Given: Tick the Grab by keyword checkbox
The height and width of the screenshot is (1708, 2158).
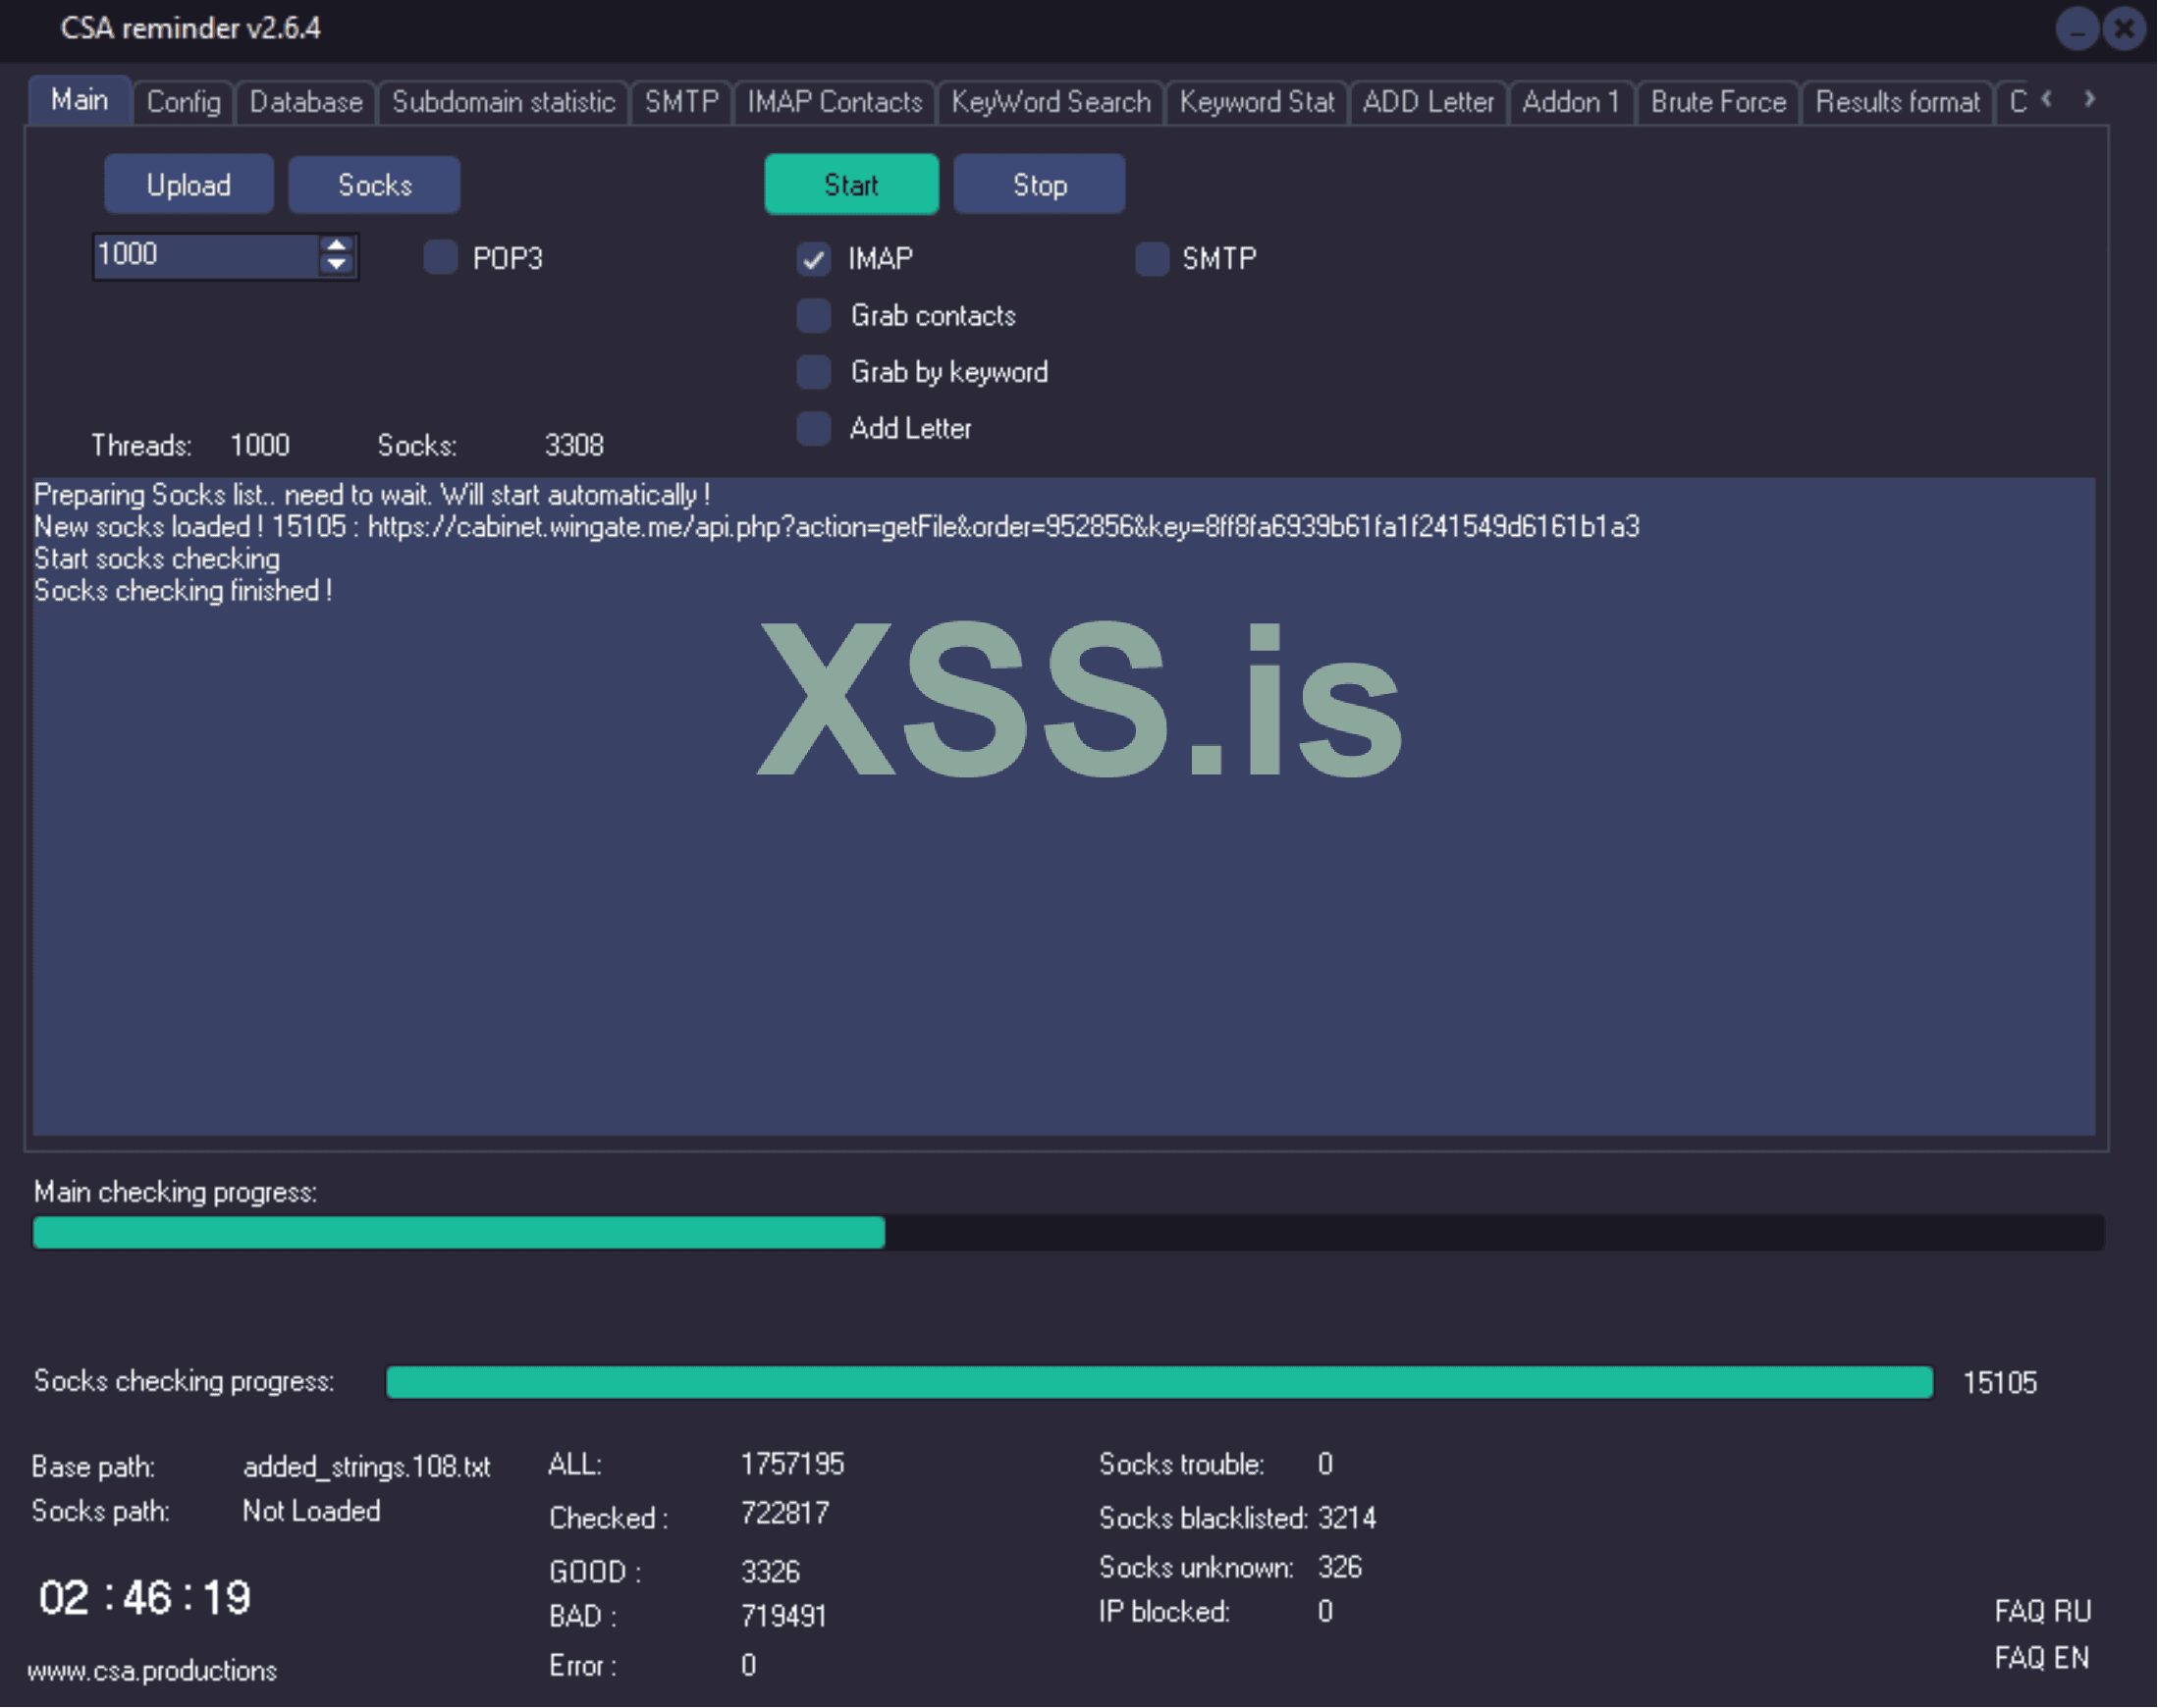Looking at the screenshot, I should point(814,372).
